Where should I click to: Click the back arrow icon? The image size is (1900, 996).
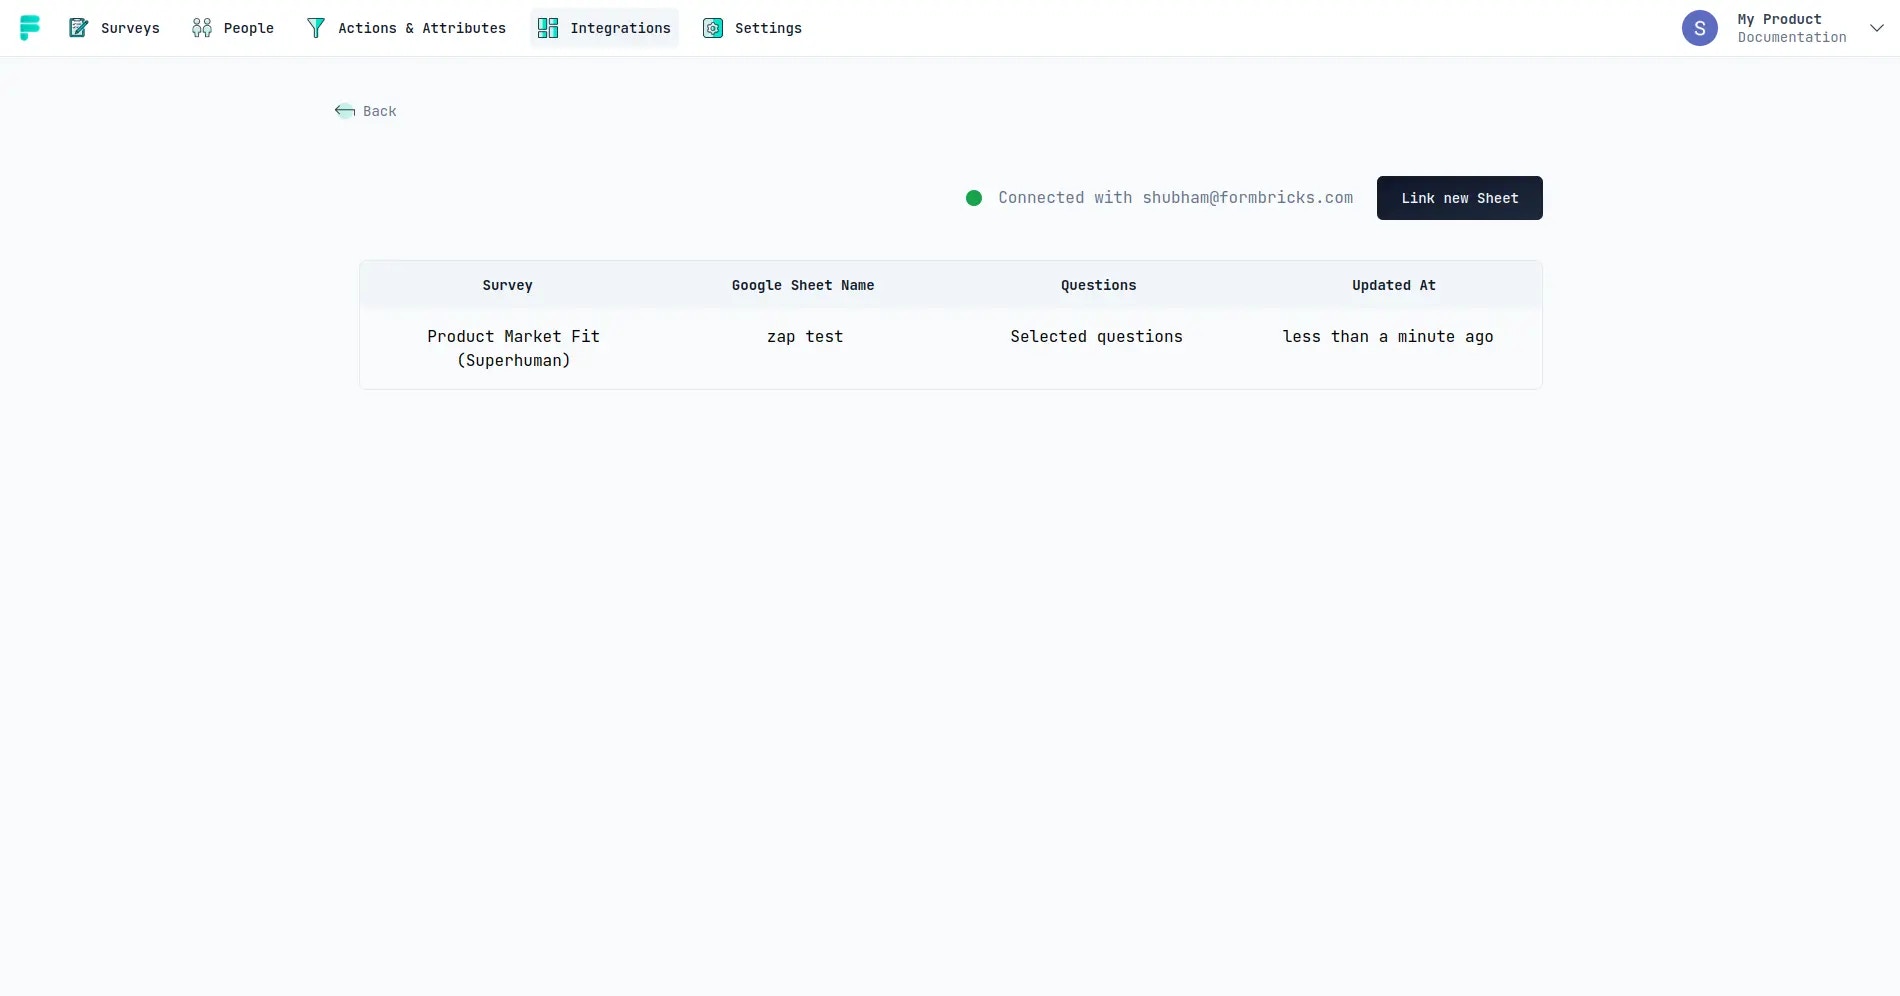pyautogui.click(x=345, y=111)
